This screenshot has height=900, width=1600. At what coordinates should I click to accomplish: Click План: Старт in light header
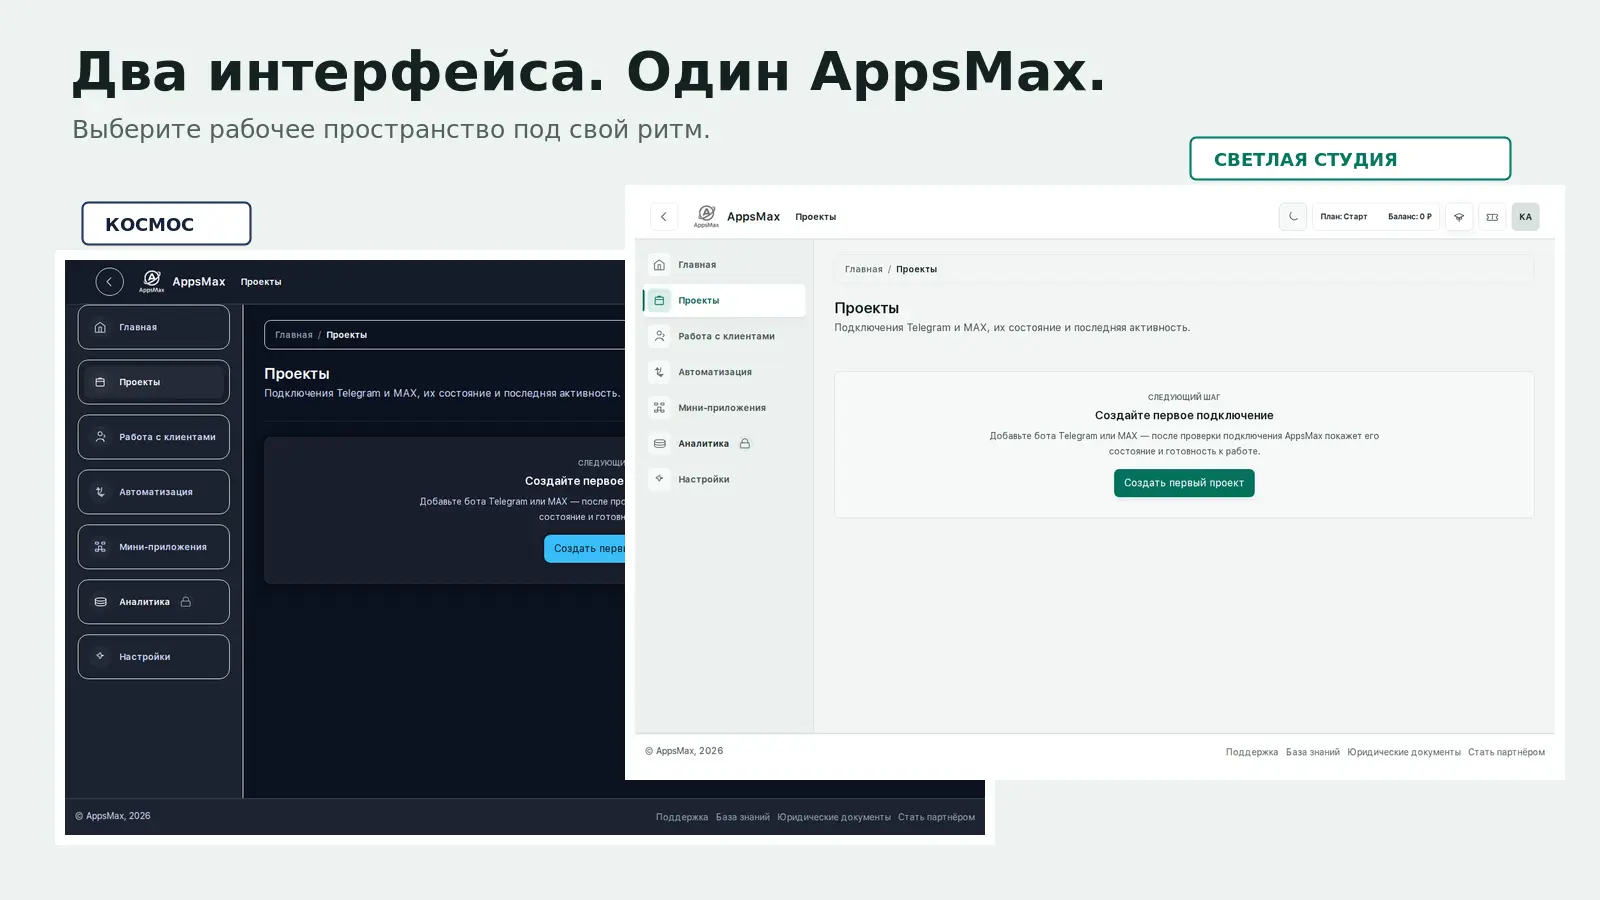click(x=1343, y=217)
